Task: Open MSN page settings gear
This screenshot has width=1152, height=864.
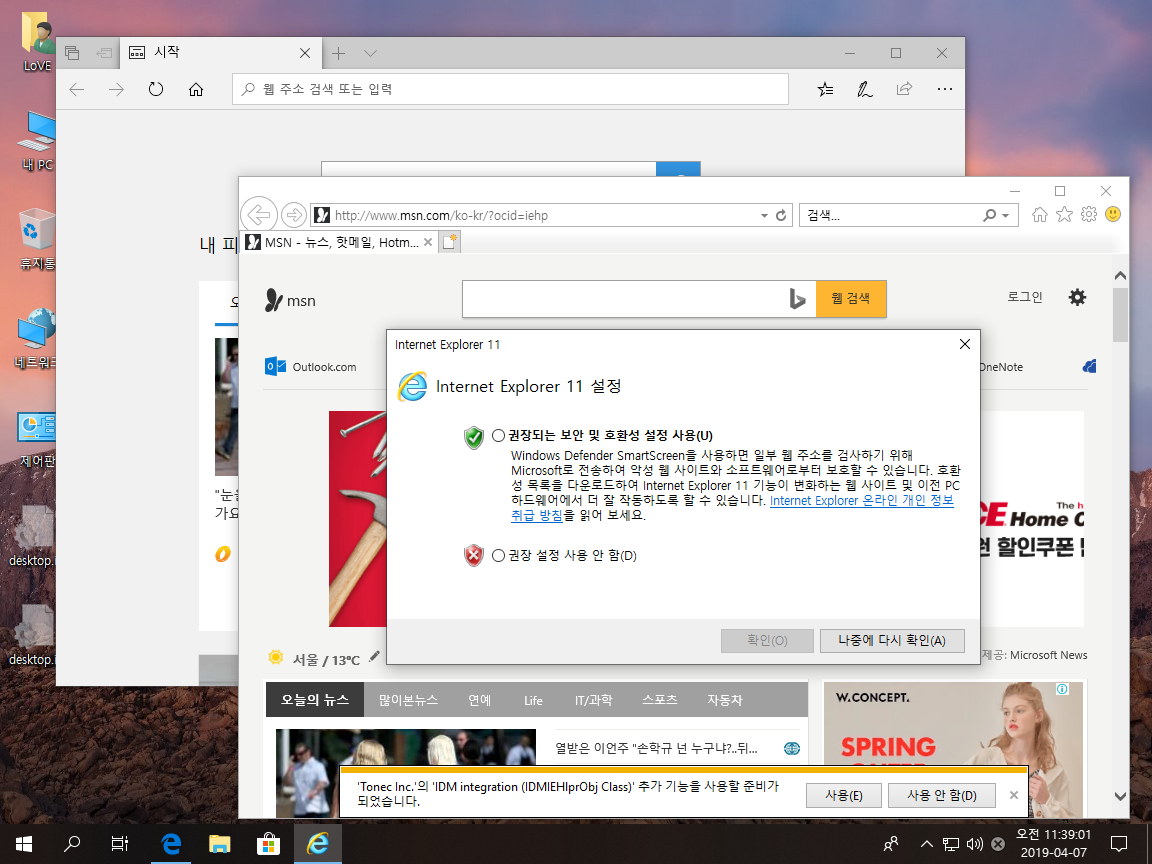Action: tap(1077, 297)
